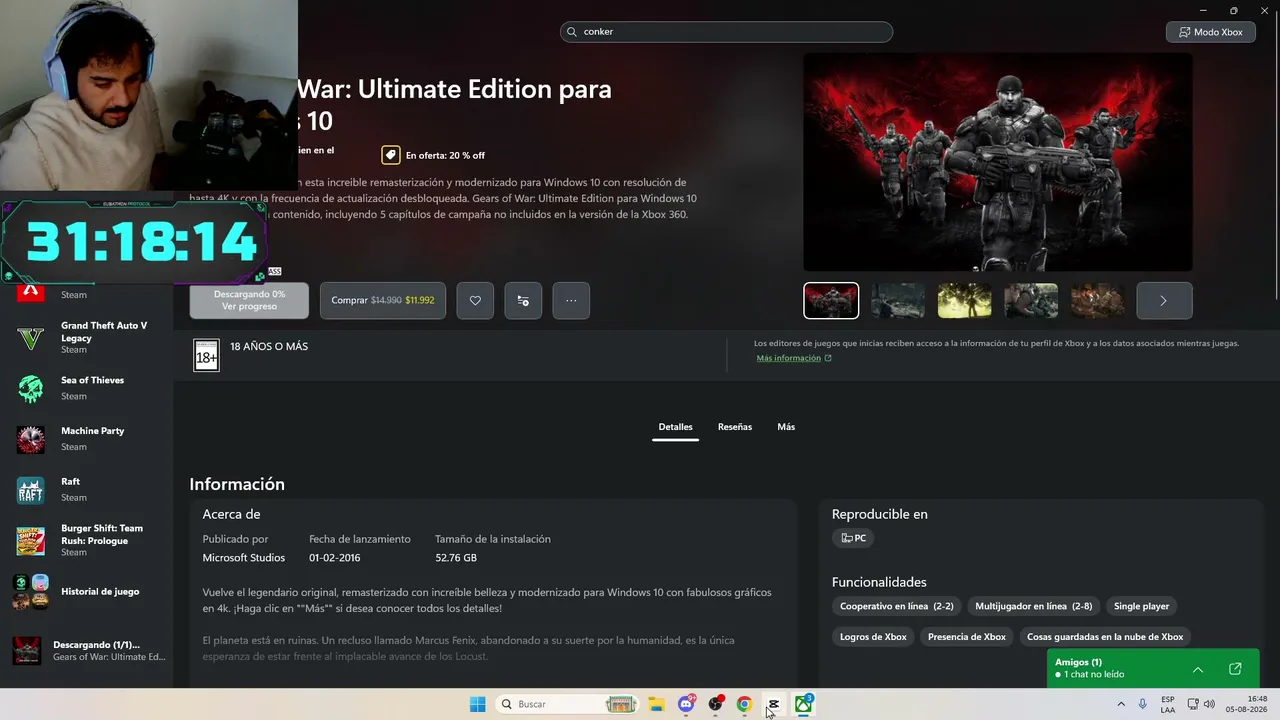Click the 52.76 GB install size value
This screenshot has height=720, width=1280.
tap(456, 558)
